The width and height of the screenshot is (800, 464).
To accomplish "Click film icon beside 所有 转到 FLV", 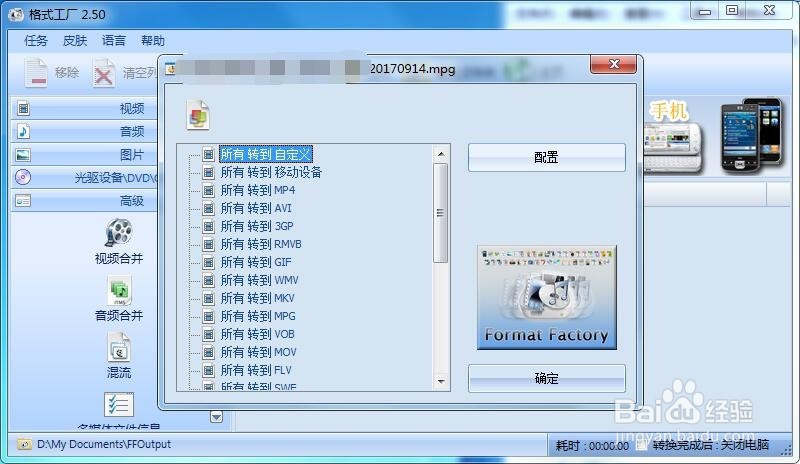I will pyautogui.click(x=208, y=370).
